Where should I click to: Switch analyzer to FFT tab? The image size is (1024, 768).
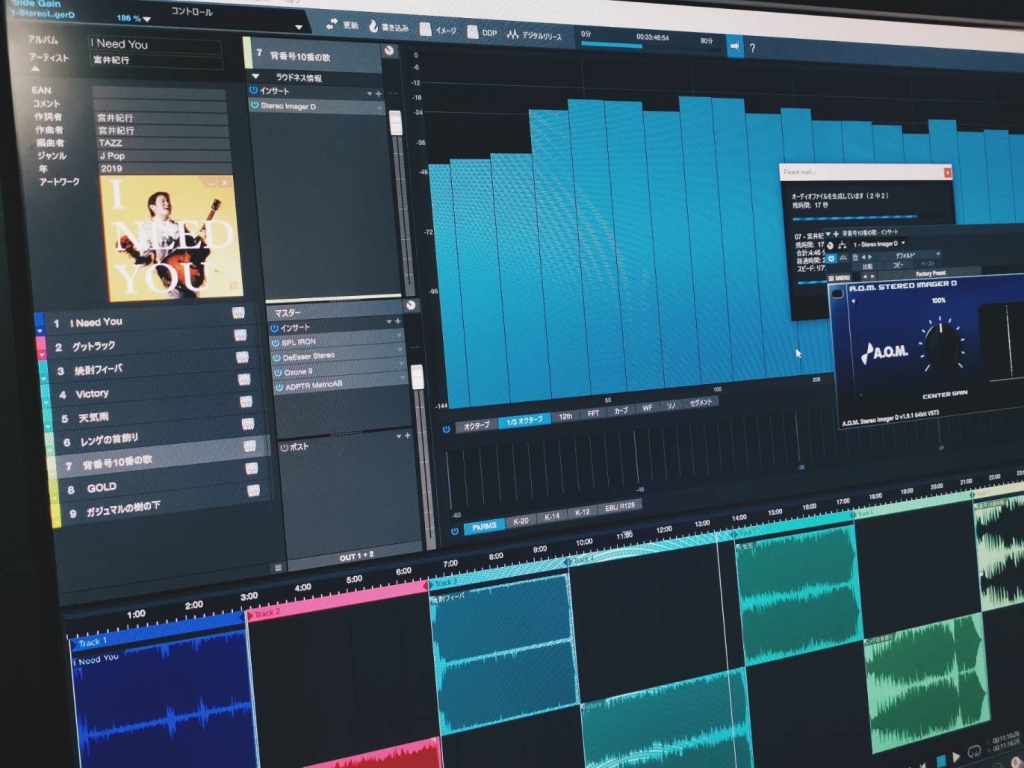click(x=593, y=413)
